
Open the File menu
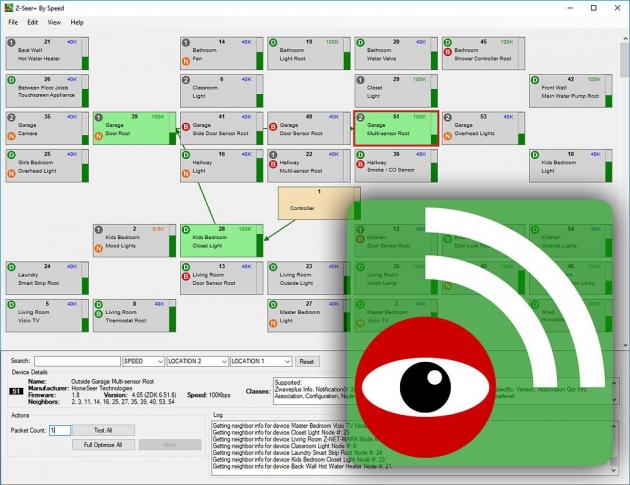point(13,23)
